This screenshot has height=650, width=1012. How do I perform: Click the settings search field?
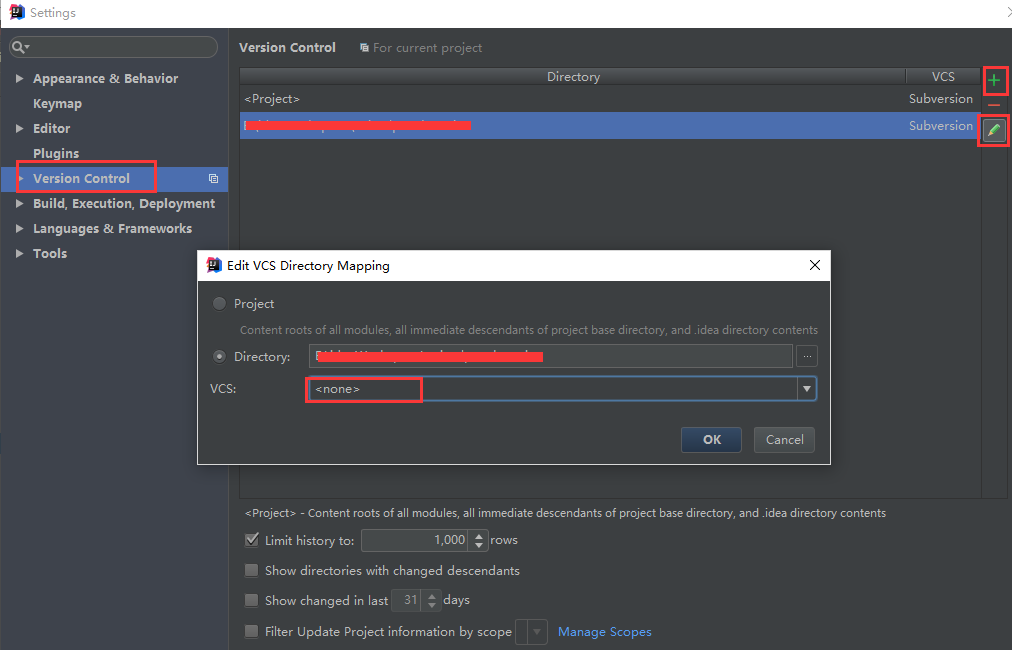pyautogui.click(x=114, y=47)
